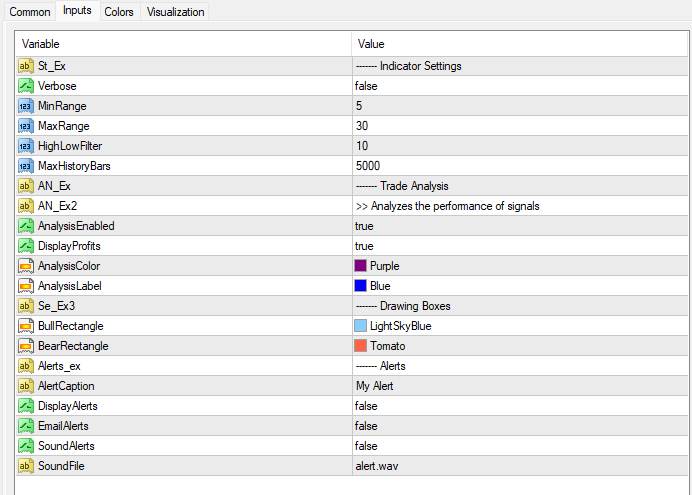Click the integer icon beside MinRange
692x495 pixels.
point(26,106)
